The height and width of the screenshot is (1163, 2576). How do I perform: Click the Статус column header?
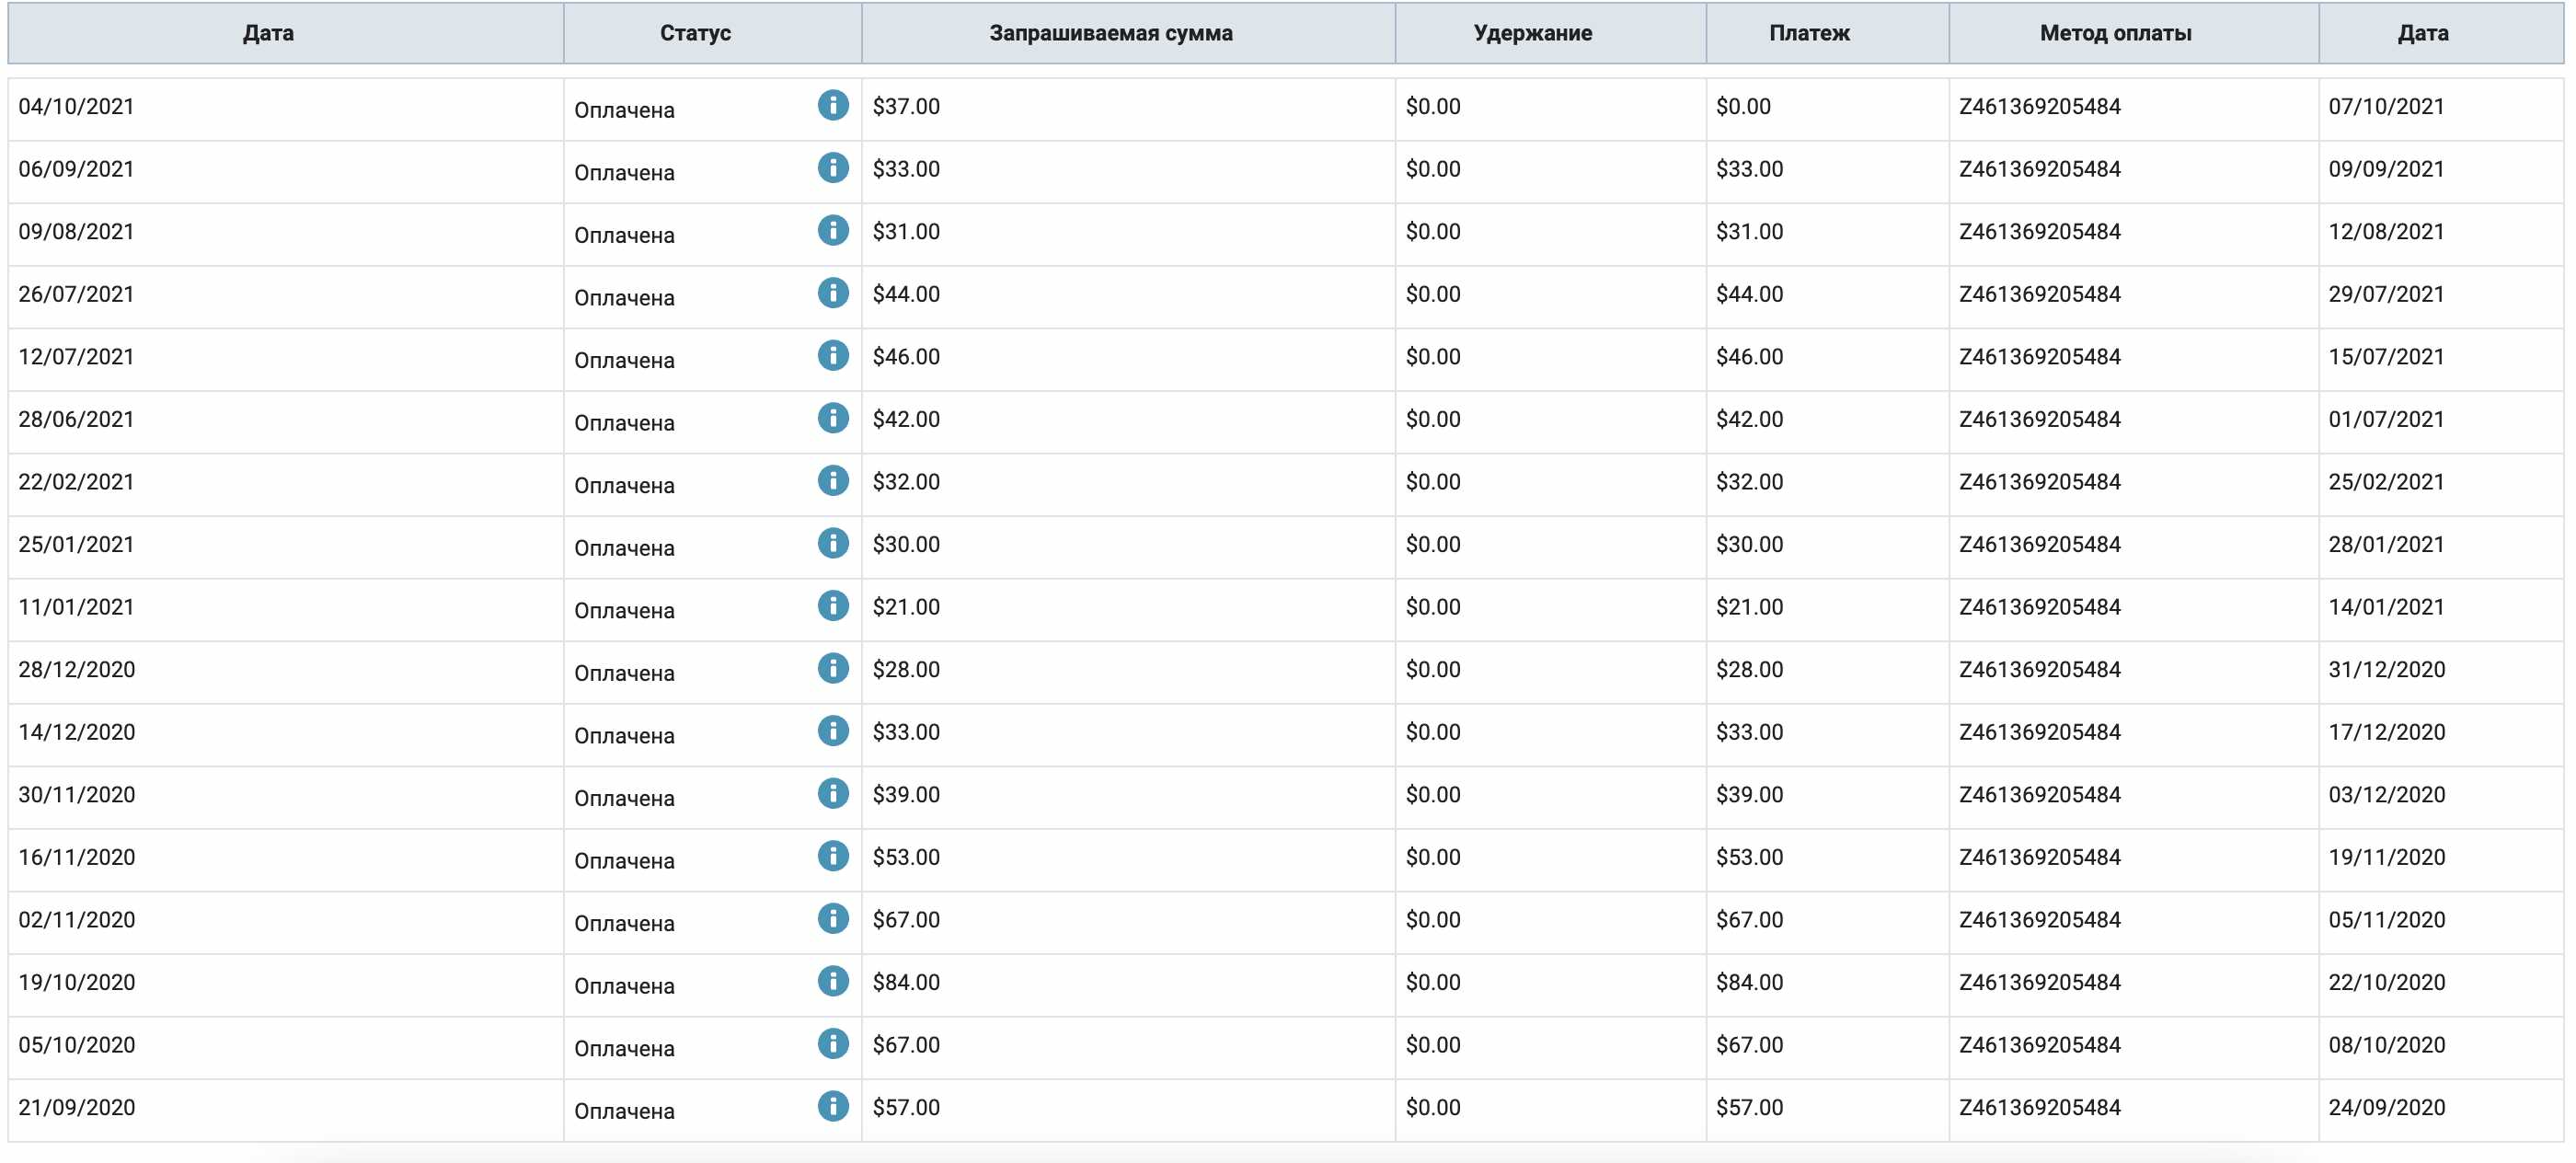coord(713,33)
